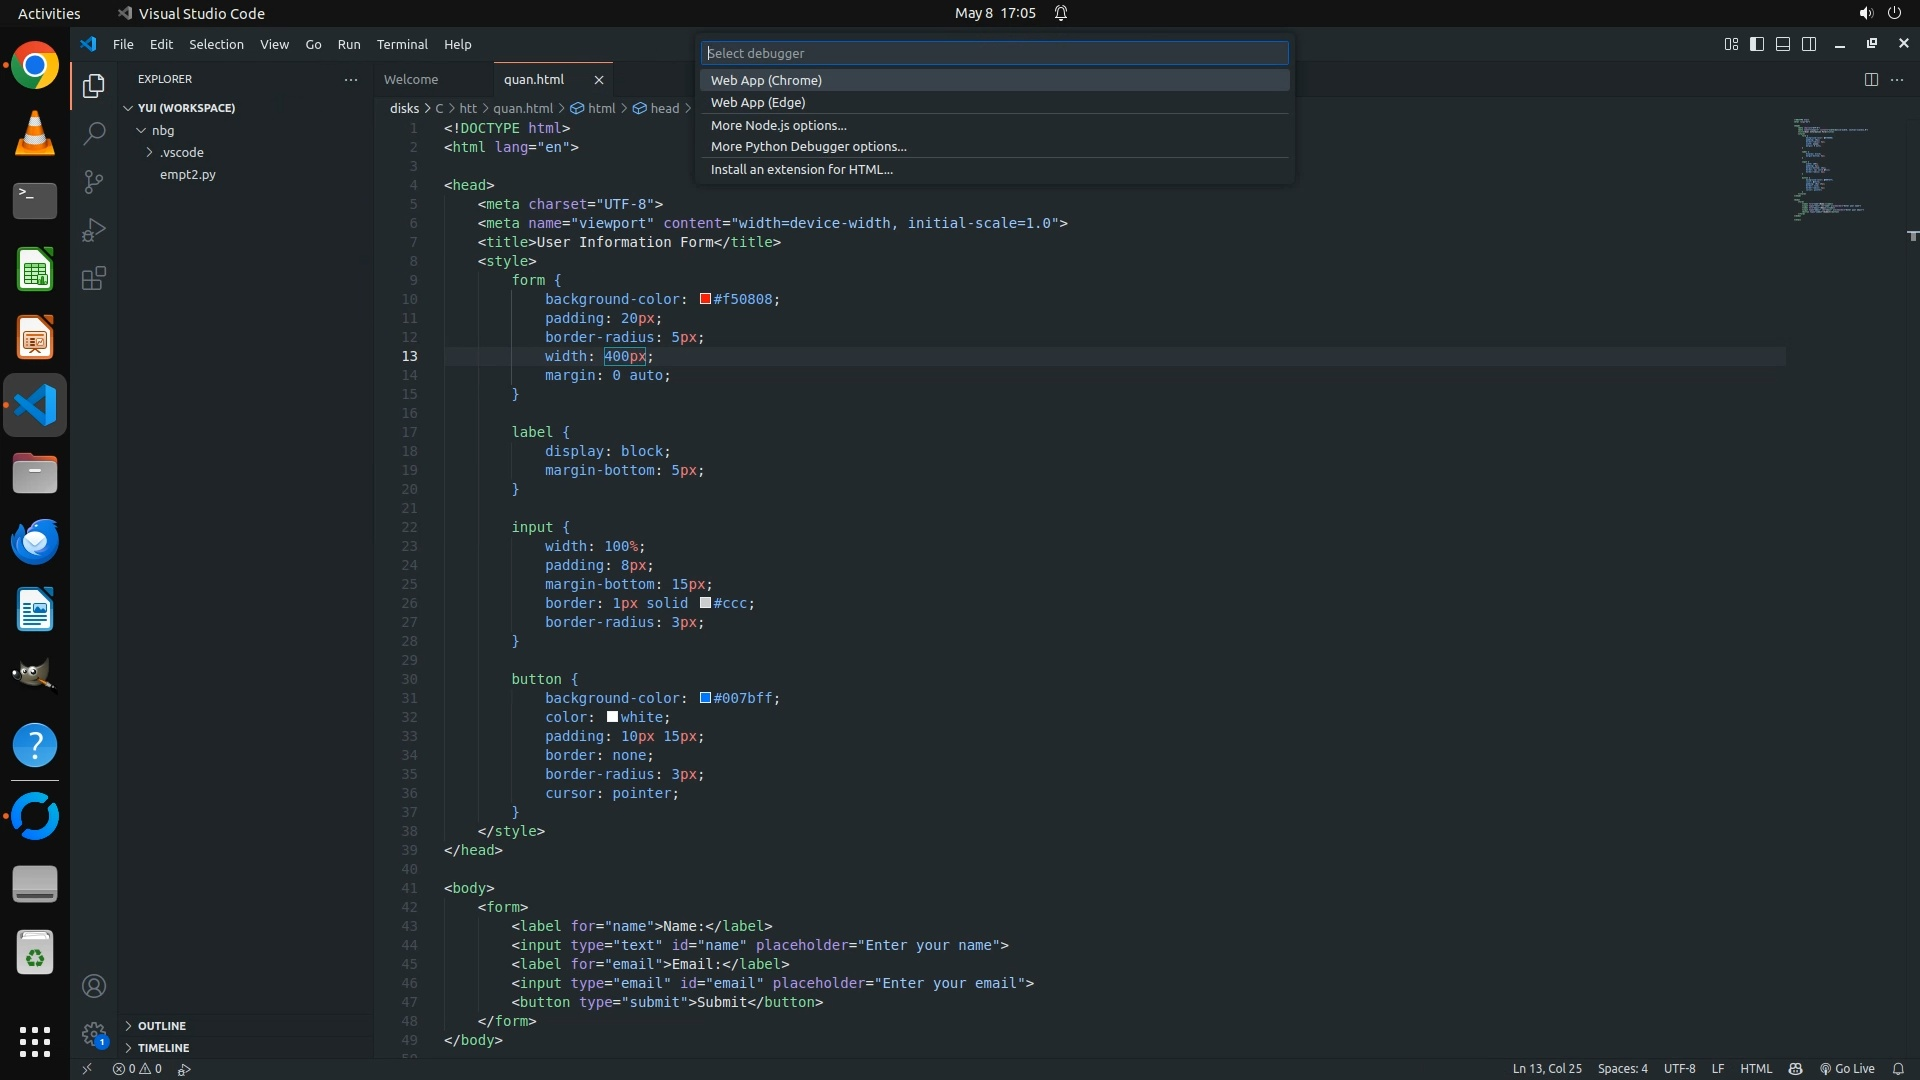Select Web App (Chrome) debugger option
This screenshot has width=1920, height=1080.
[x=766, y=80]
